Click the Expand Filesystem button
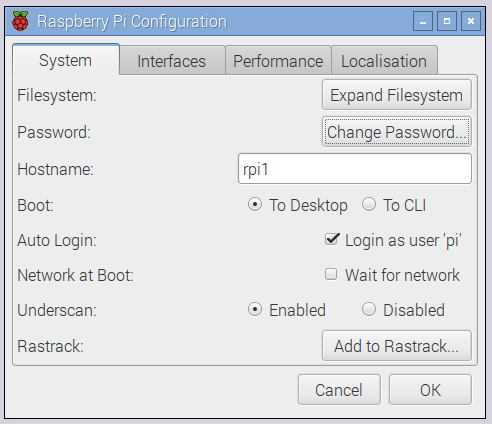The image size is (492, 424). pos(397,95)
